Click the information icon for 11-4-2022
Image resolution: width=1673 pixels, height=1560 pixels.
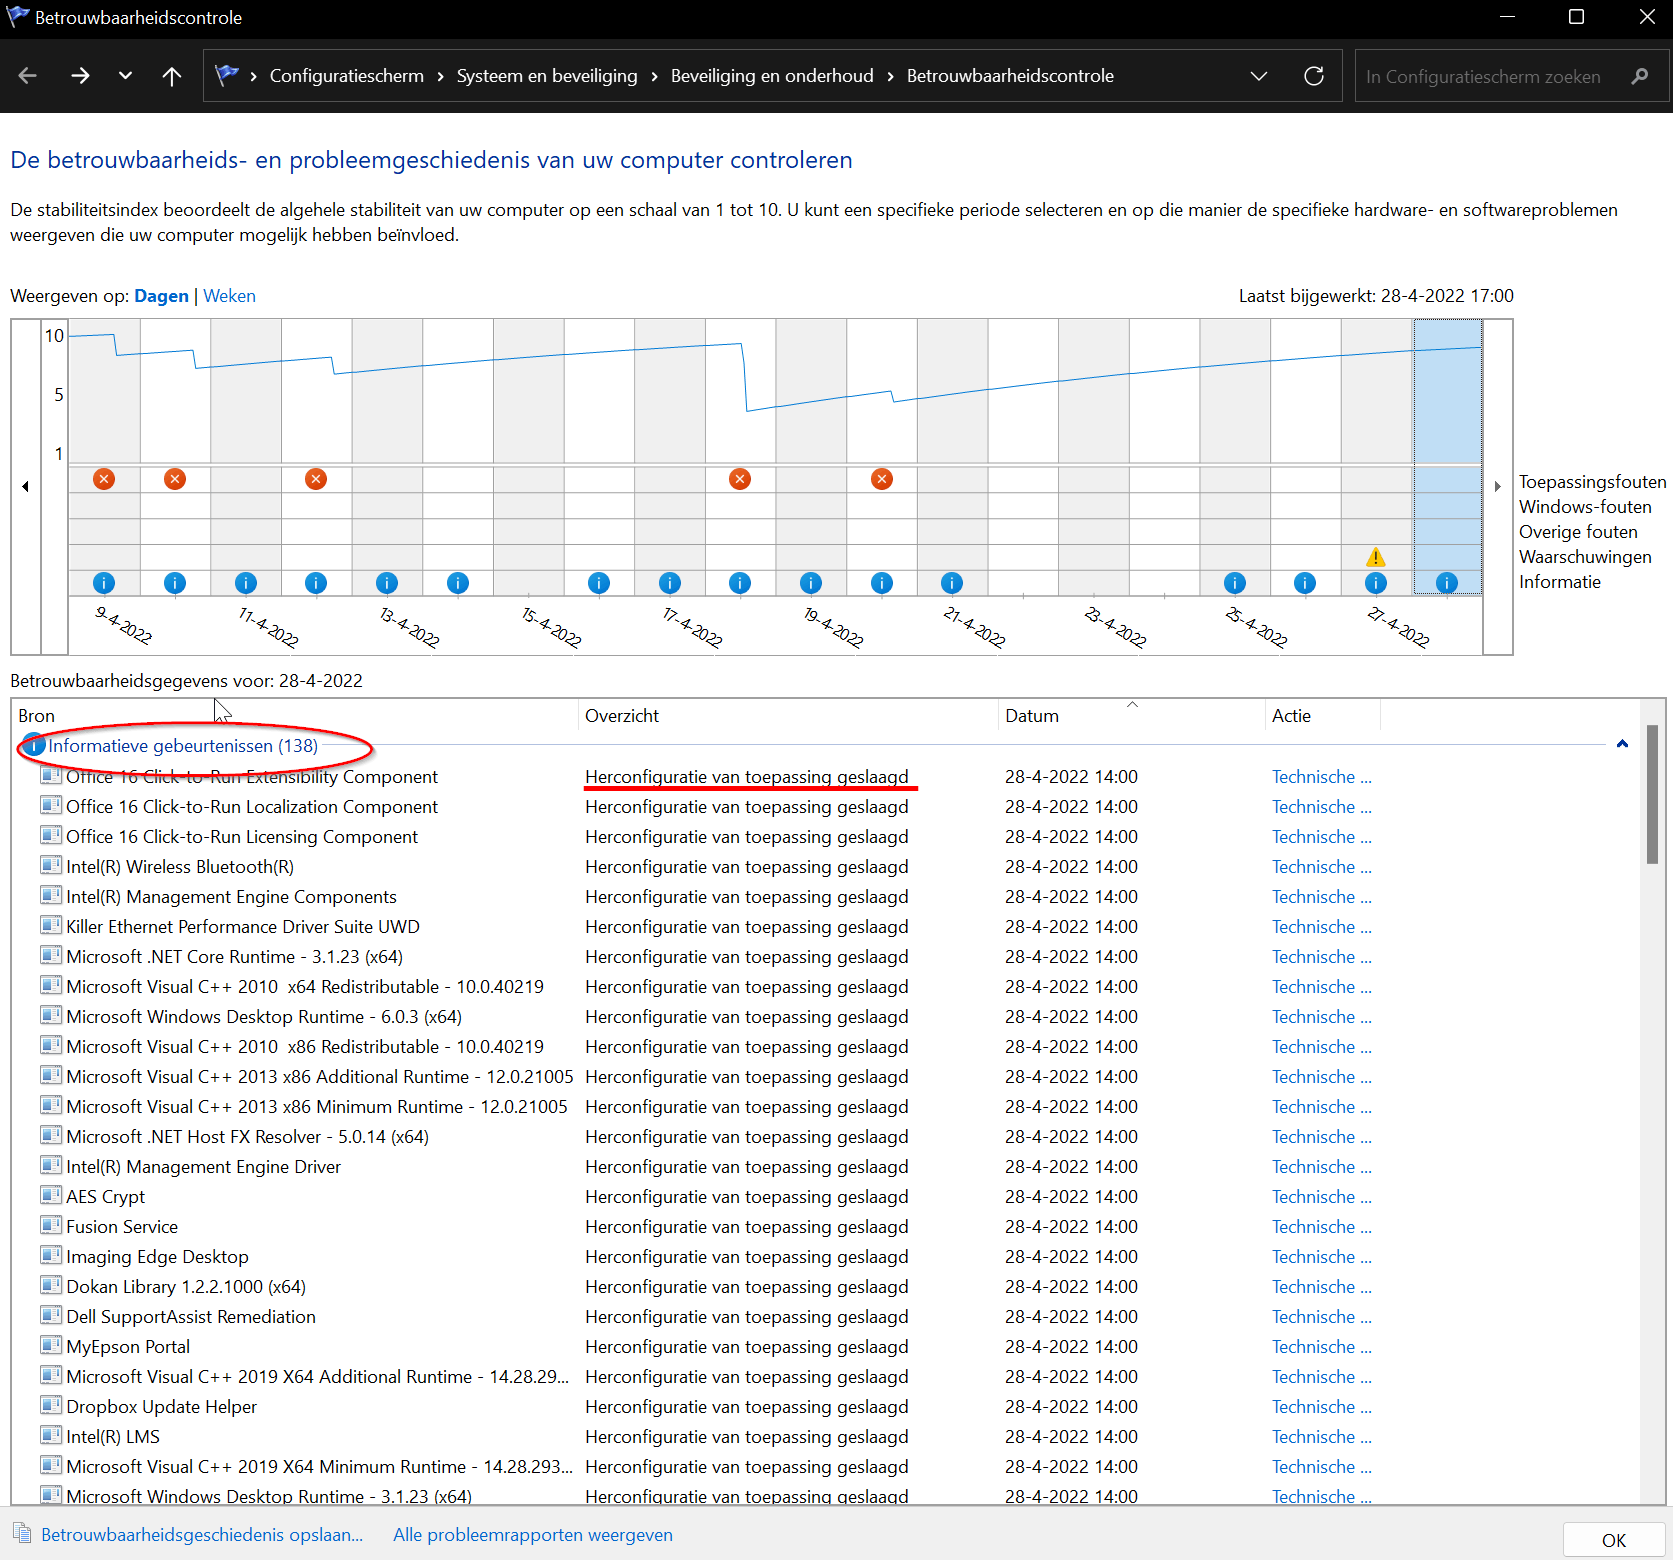pyautogui.click(x=246, y=583)
